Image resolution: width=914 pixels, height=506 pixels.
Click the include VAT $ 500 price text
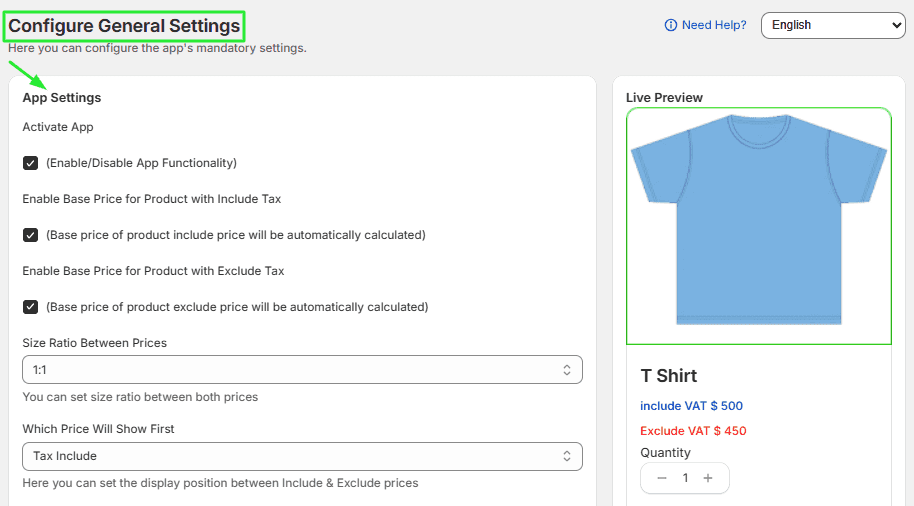coord(691,406)
